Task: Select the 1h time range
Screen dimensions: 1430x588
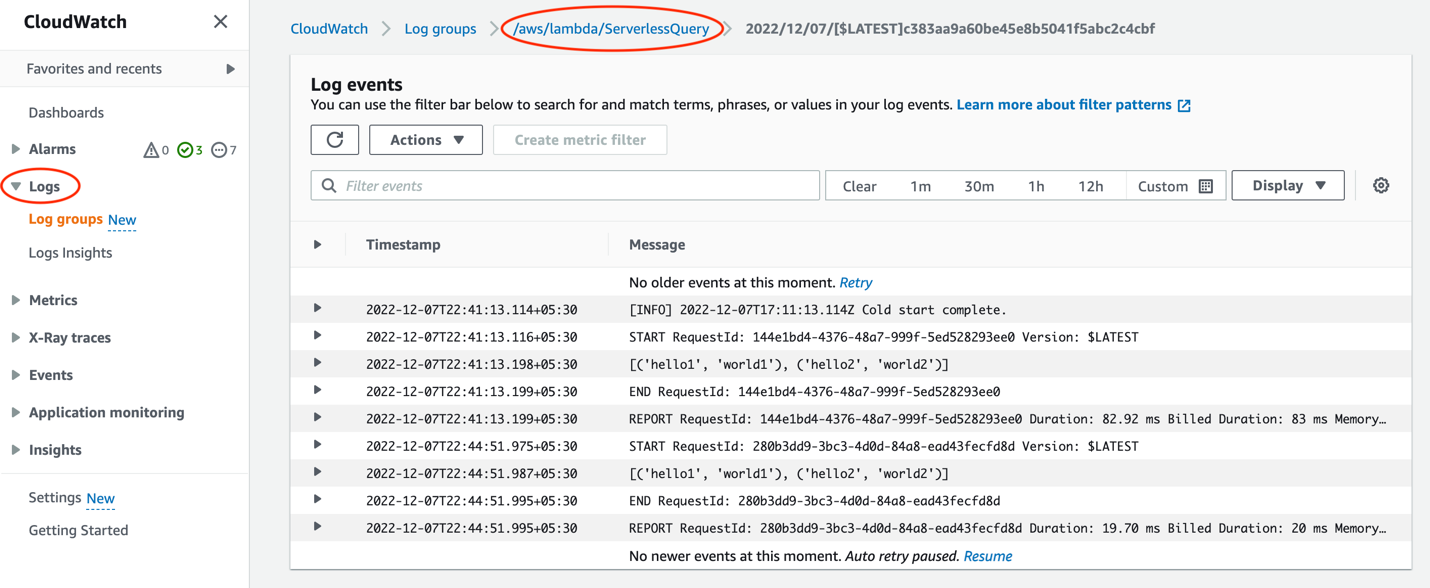Action: pos(1036,186)
